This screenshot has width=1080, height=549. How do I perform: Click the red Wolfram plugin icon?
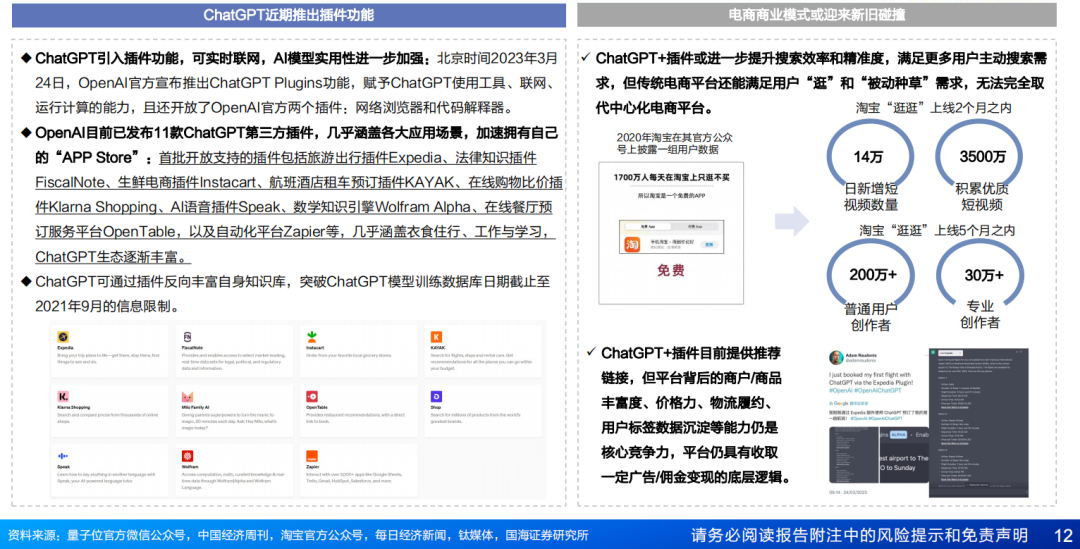click(x=187, y=456)
